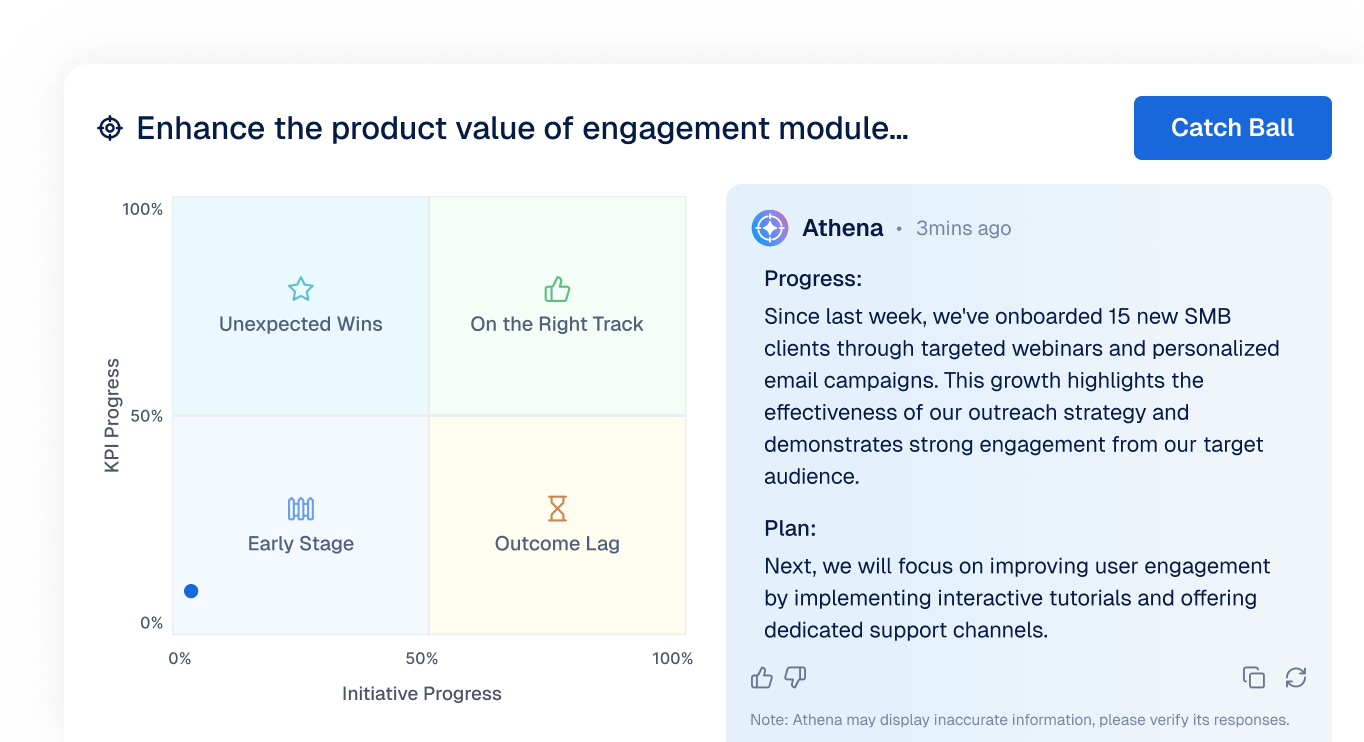Regenerate response with the refresh icon

[x=1296, y=677]
